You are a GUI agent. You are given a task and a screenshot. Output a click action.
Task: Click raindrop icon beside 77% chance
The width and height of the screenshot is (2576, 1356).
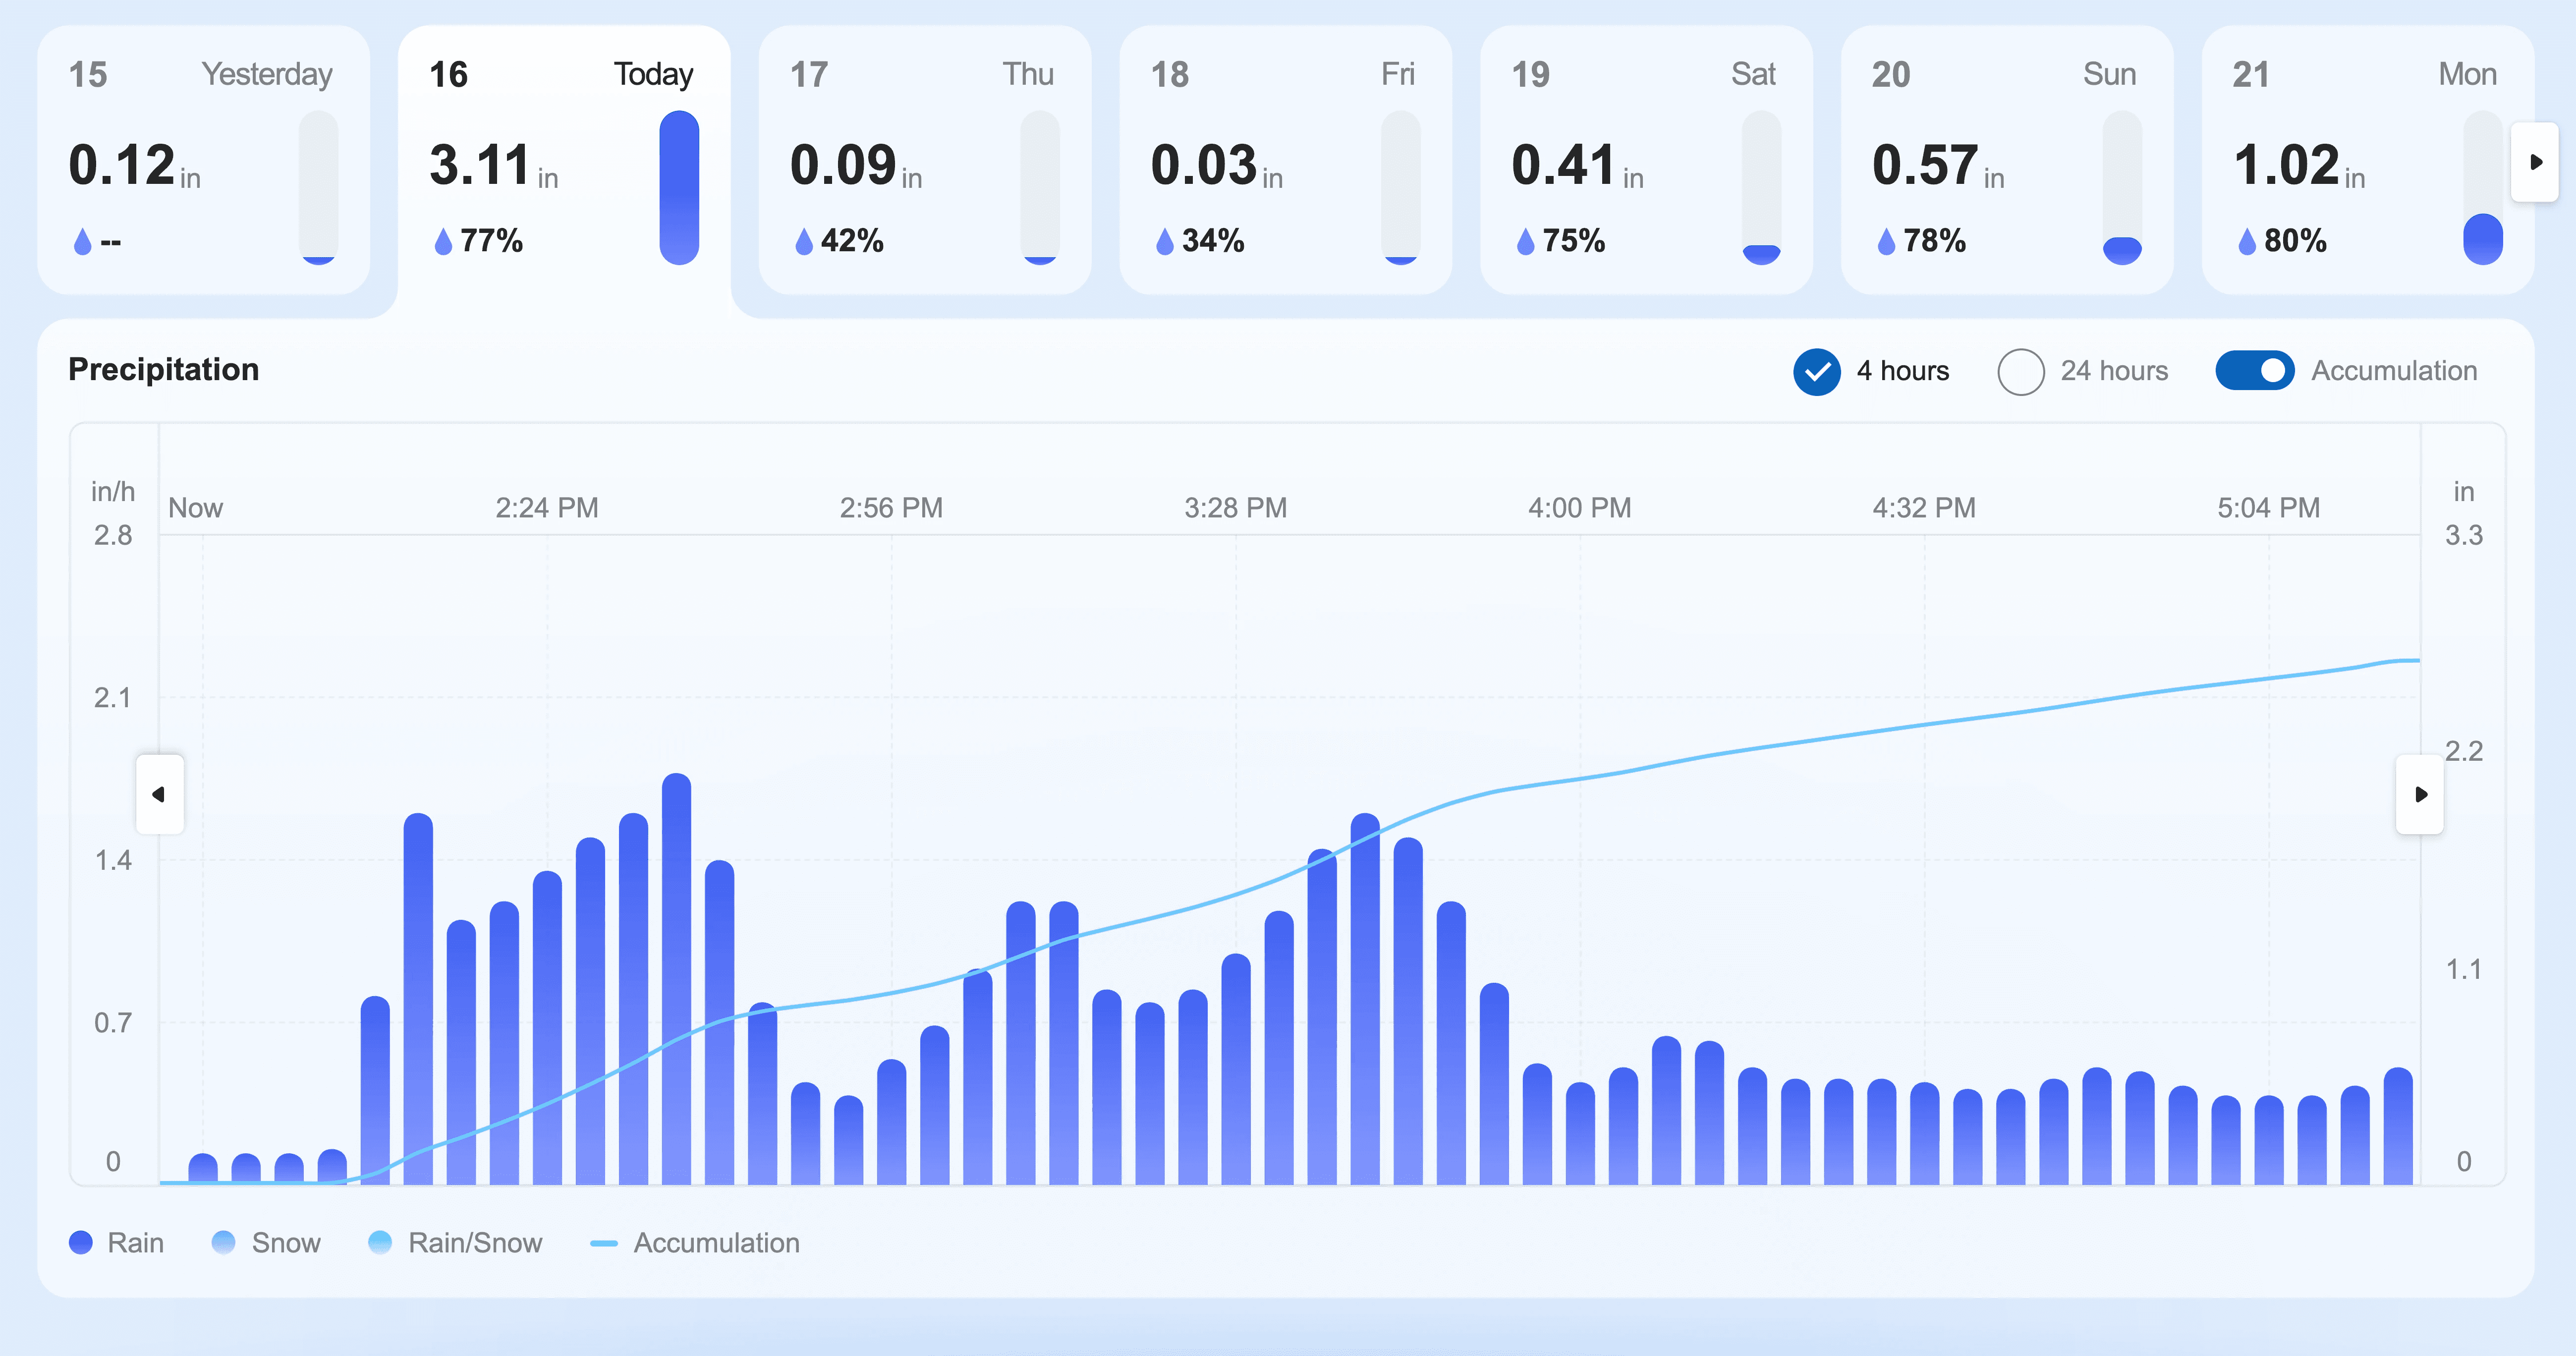pyautogui.click(x=443, y=241)
